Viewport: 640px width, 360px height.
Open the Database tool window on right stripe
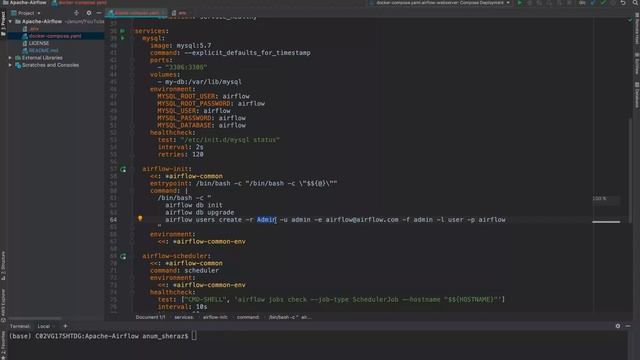coord(636,95)
